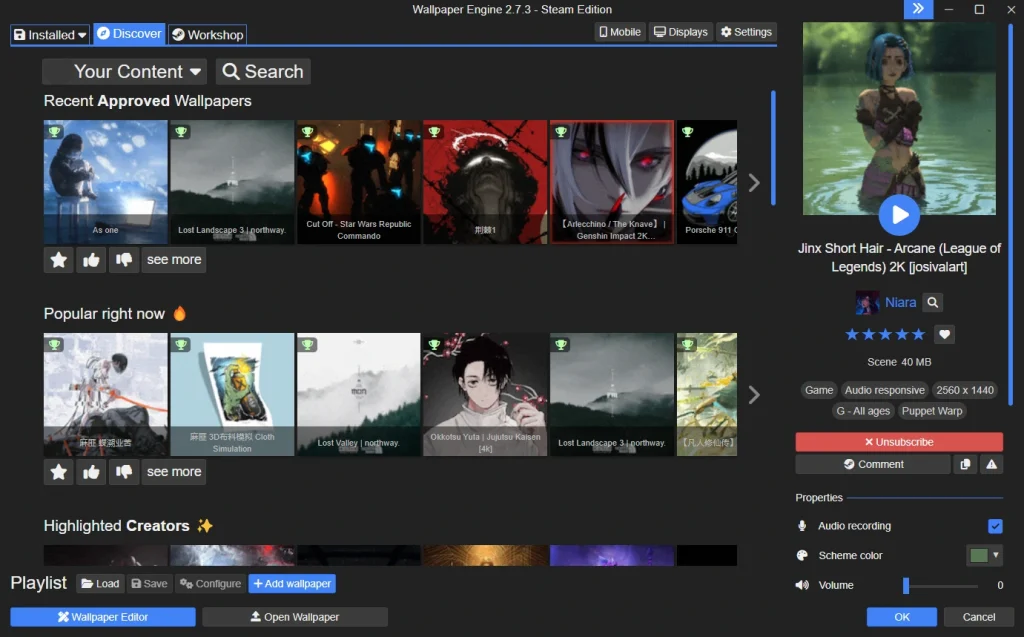Click Add wallpaper to playlist
The width and height of the screenshot is (1024, 637).
(x=292, y=583)
